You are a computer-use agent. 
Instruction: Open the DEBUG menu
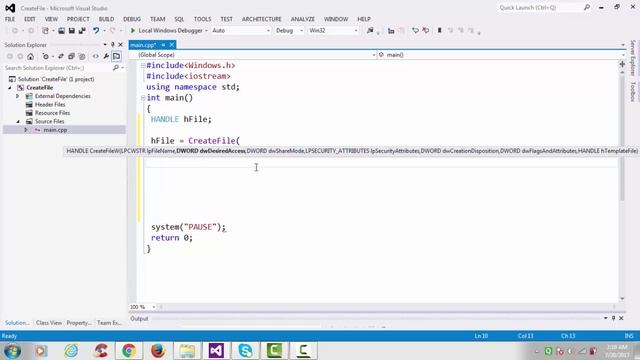pyautogui.click(x=132, y=19)
